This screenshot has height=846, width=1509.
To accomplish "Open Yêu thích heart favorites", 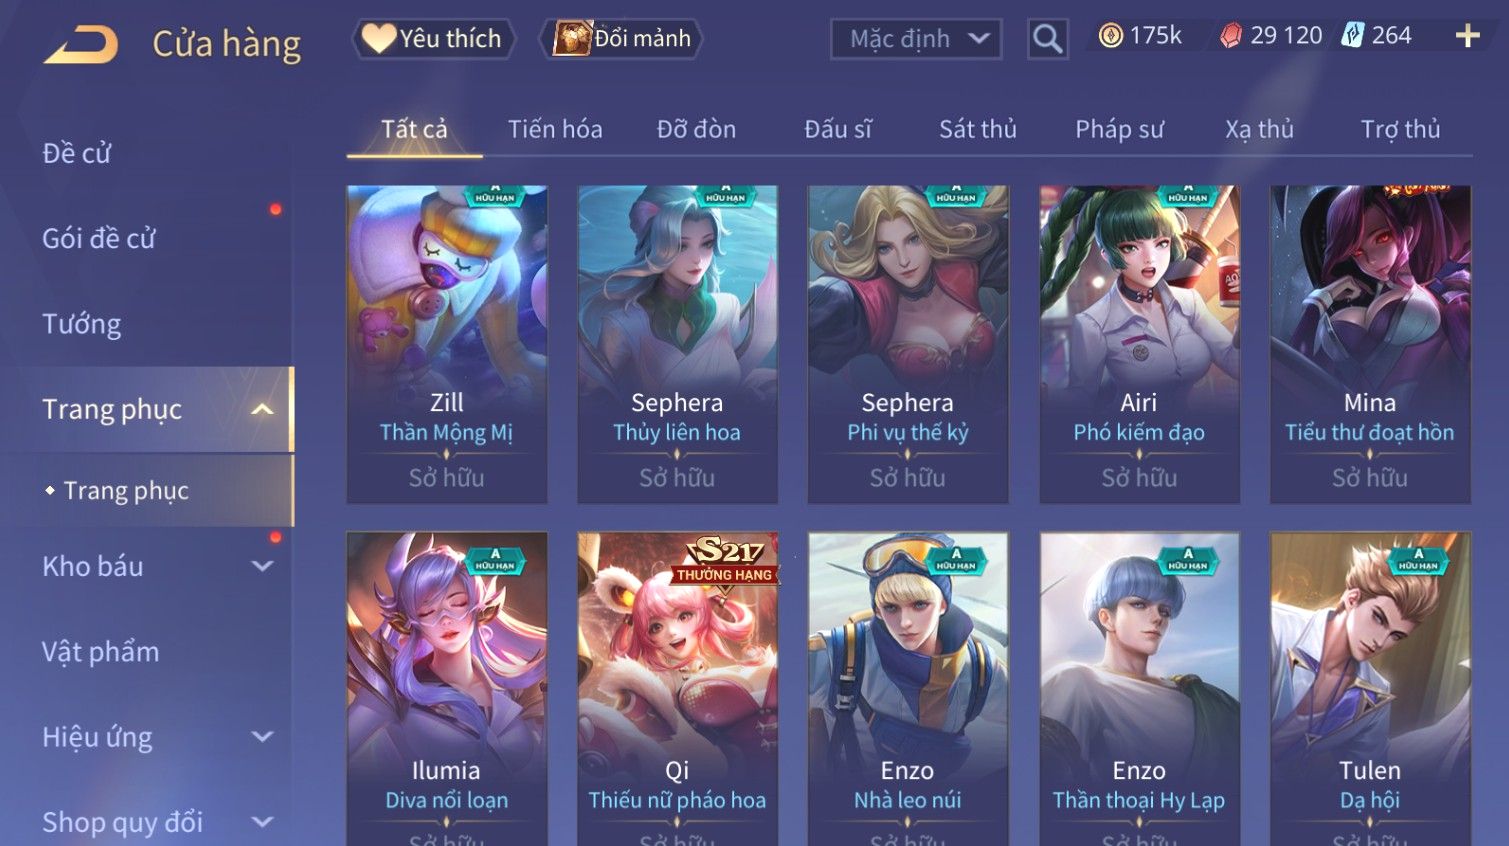I will coord(433,39).
